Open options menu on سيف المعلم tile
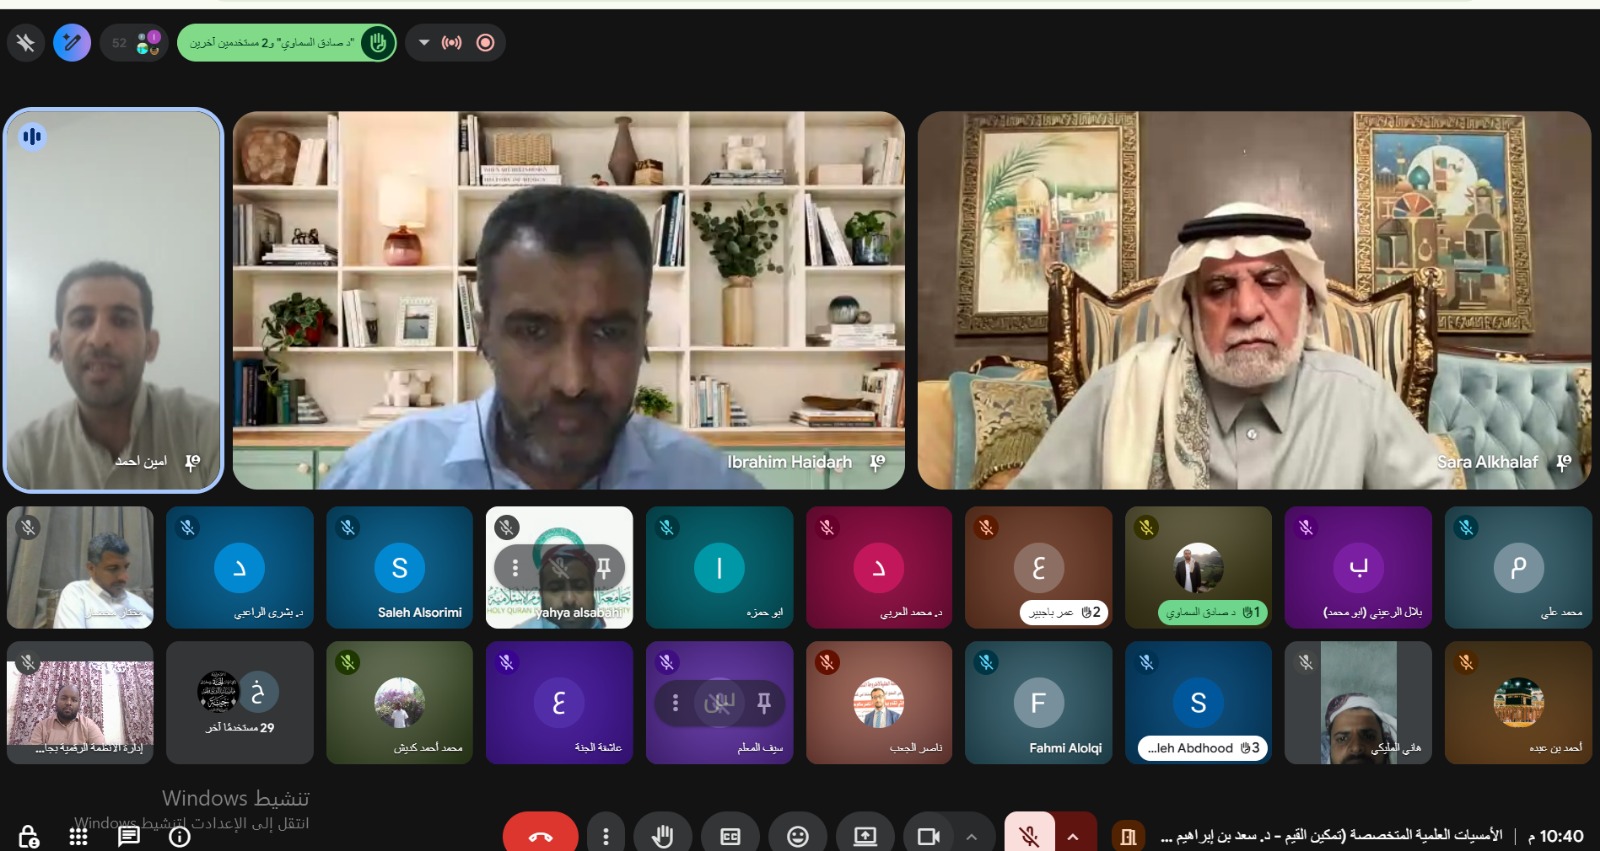This screenshot has width=1600, height=851. coord(675,703)
